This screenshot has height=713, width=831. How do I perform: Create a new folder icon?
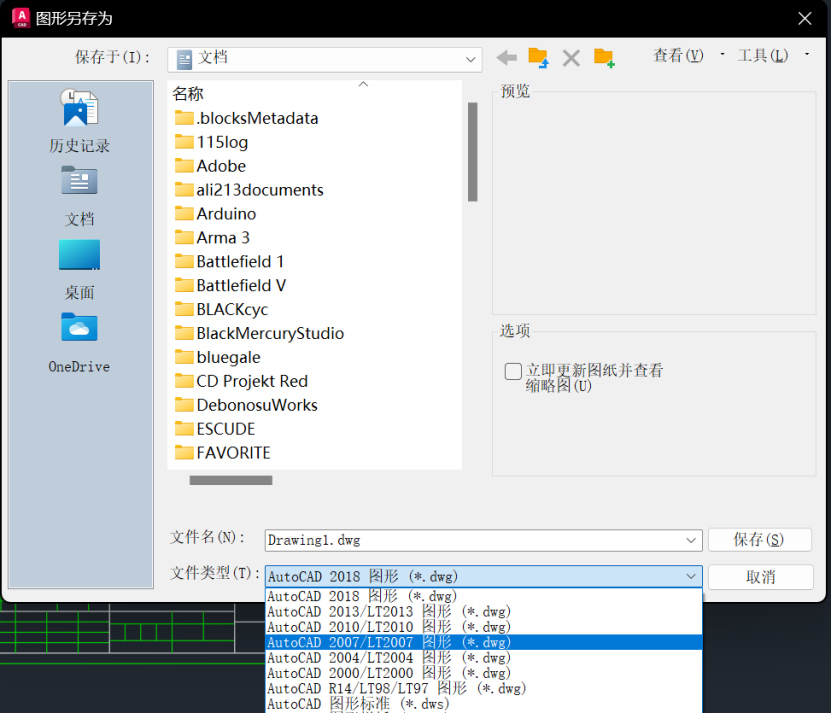tap(604, 58)
